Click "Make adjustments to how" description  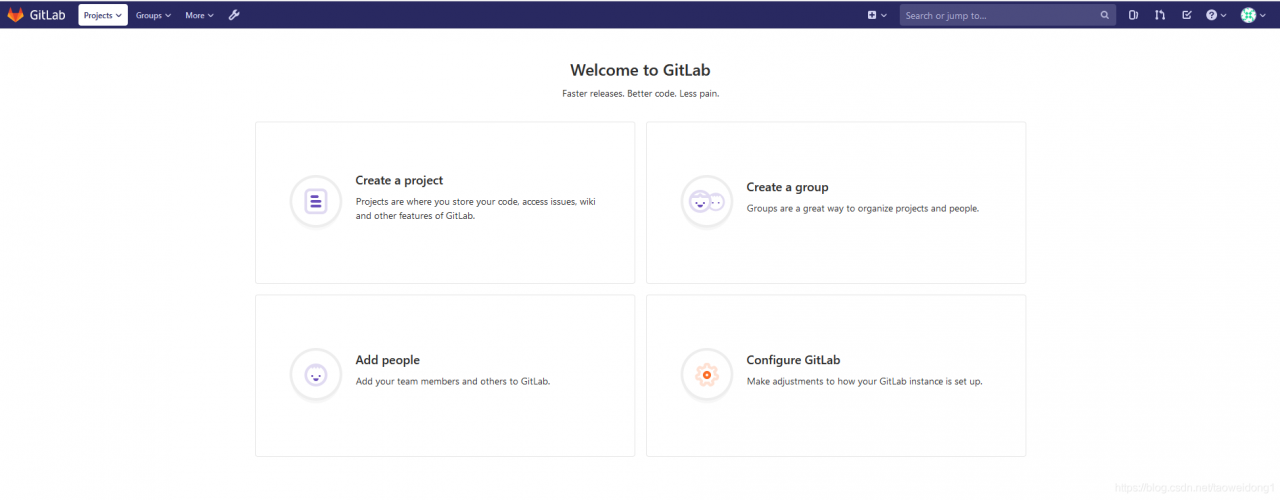[864, 382]
